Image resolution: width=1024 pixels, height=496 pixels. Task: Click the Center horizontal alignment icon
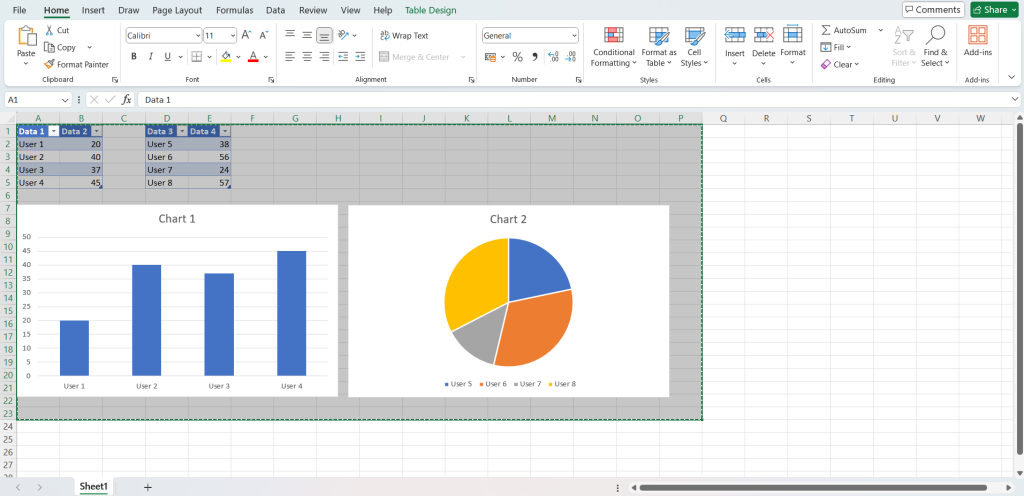coord(307,57)
